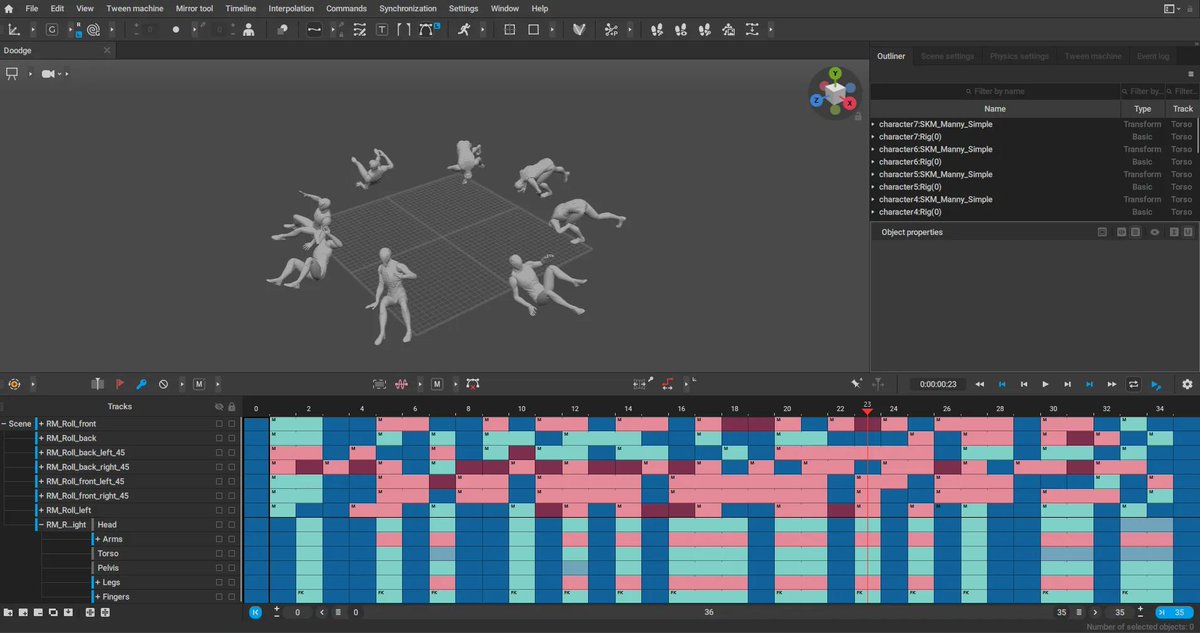Select the Bezier interpolation curve icon
This screenshot has height=633, width=1200.
[x=314, y=30]
